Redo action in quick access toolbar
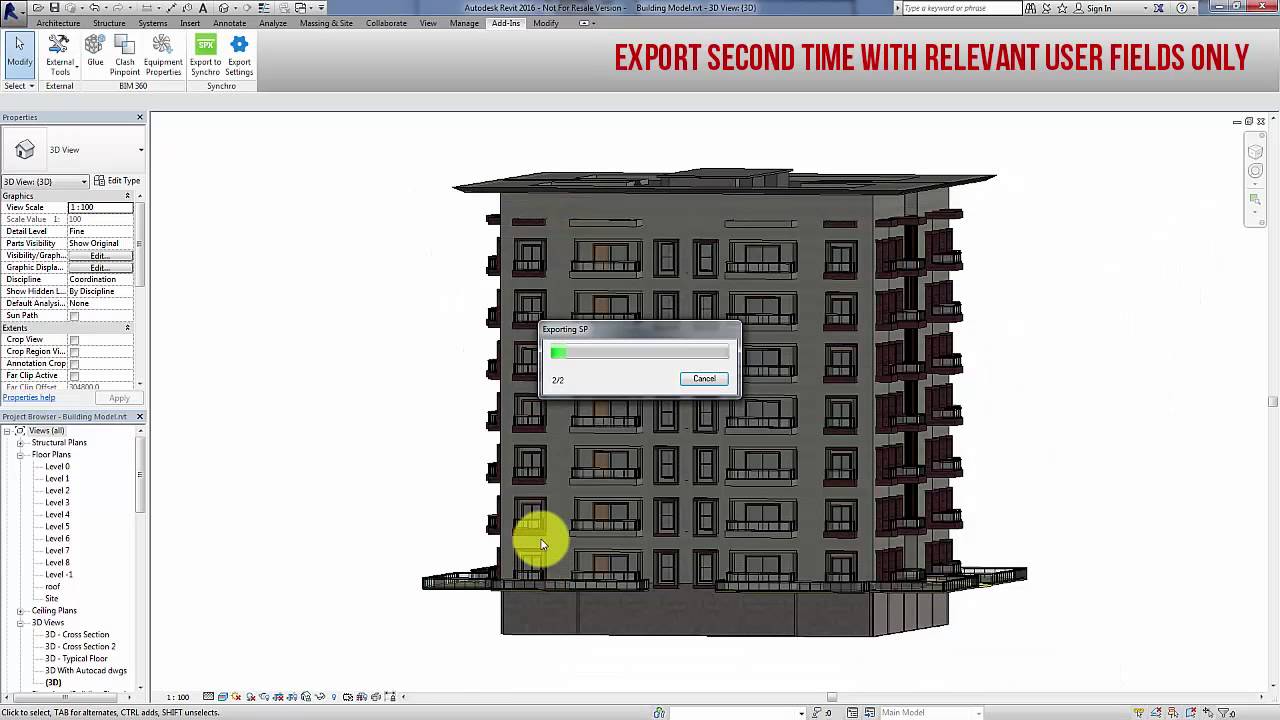Viewport: 1280px width, 720px height. (119, 8)
